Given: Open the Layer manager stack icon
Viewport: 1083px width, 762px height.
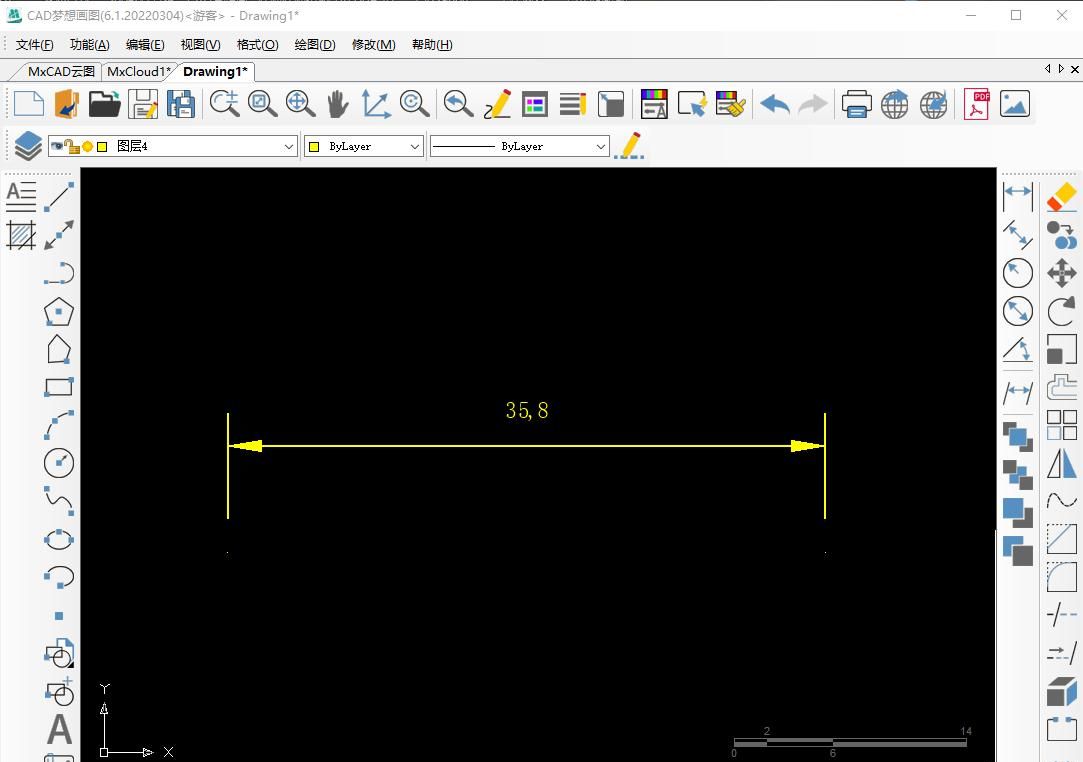Looking at the screenshot, I should point(27,146).
